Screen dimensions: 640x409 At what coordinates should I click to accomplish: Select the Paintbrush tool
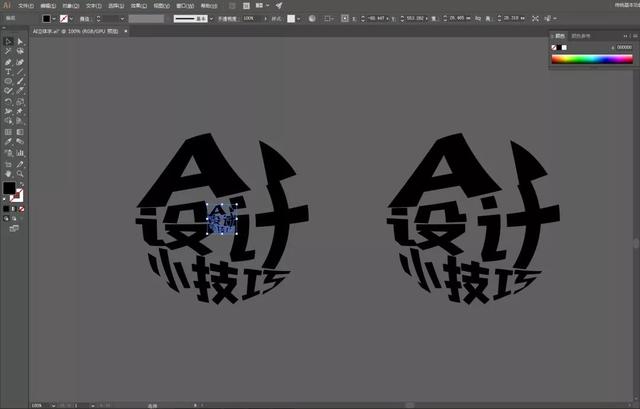pyautogui.click(x=20, y=81)
